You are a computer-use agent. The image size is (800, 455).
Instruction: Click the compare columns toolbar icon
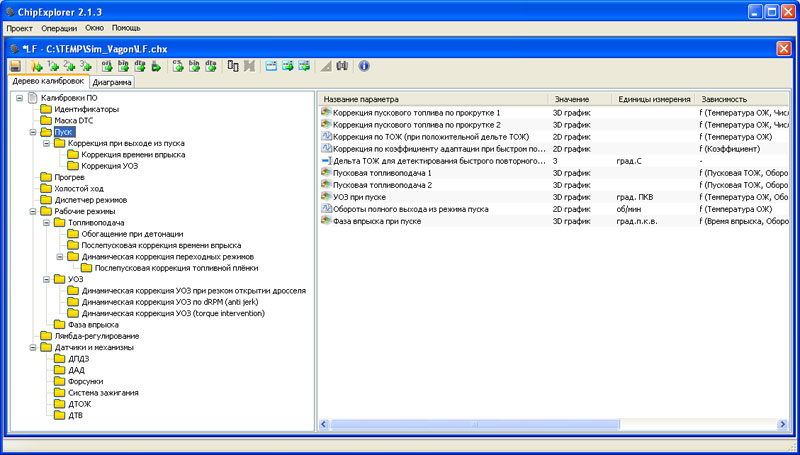[x=233, y=66]
